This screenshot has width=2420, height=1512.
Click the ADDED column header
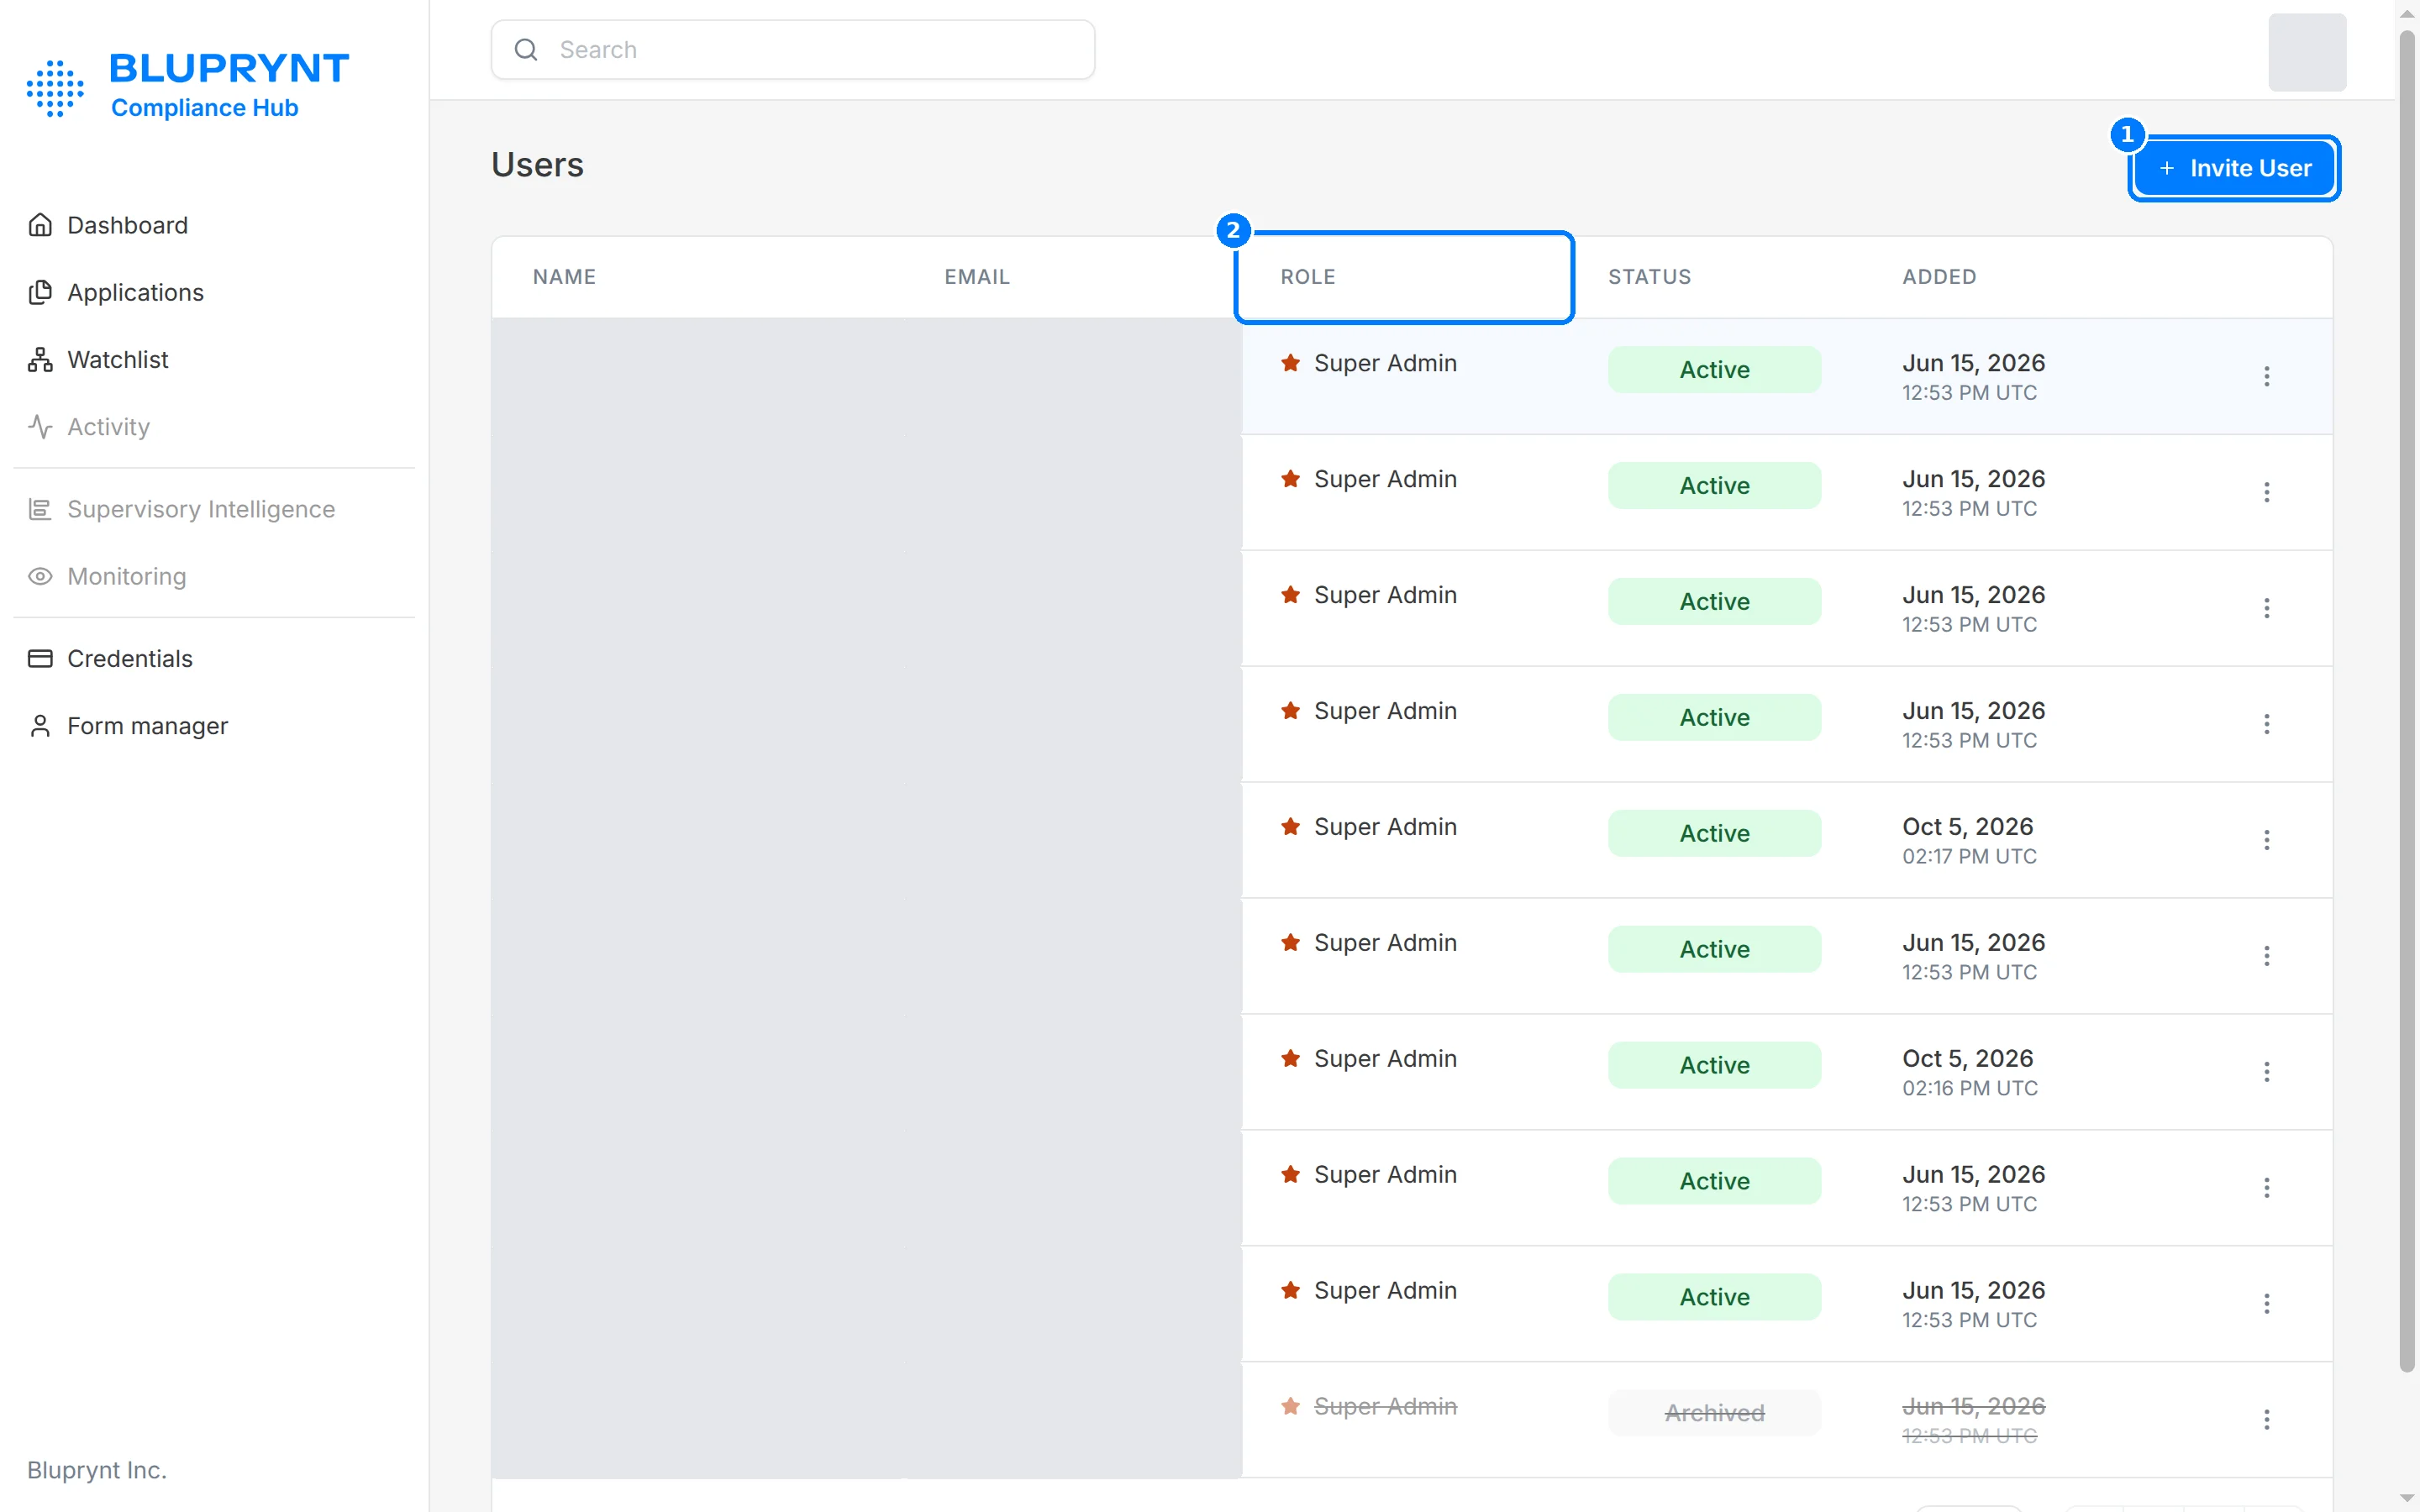tap(1939, 277)
